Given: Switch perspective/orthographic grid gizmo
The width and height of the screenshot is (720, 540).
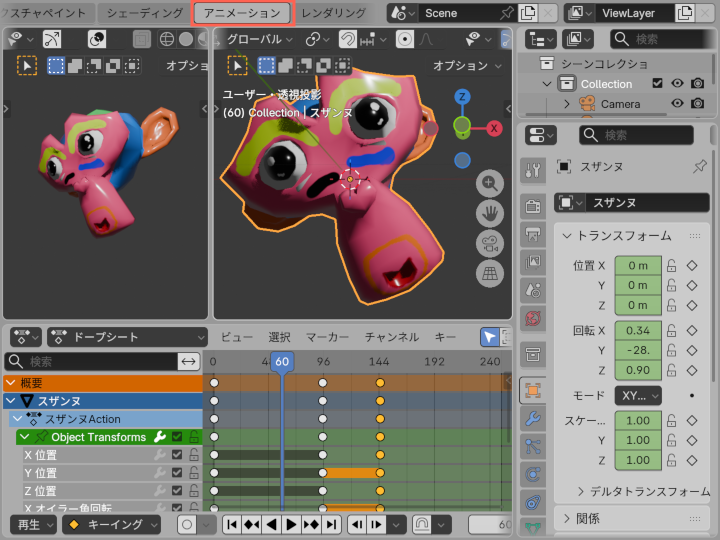Looking at the screenshot, I should tap(489, 274).
